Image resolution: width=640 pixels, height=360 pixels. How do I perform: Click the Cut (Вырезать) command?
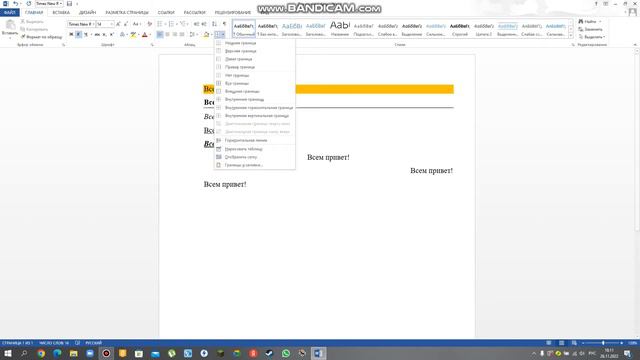tap(32, 21)
